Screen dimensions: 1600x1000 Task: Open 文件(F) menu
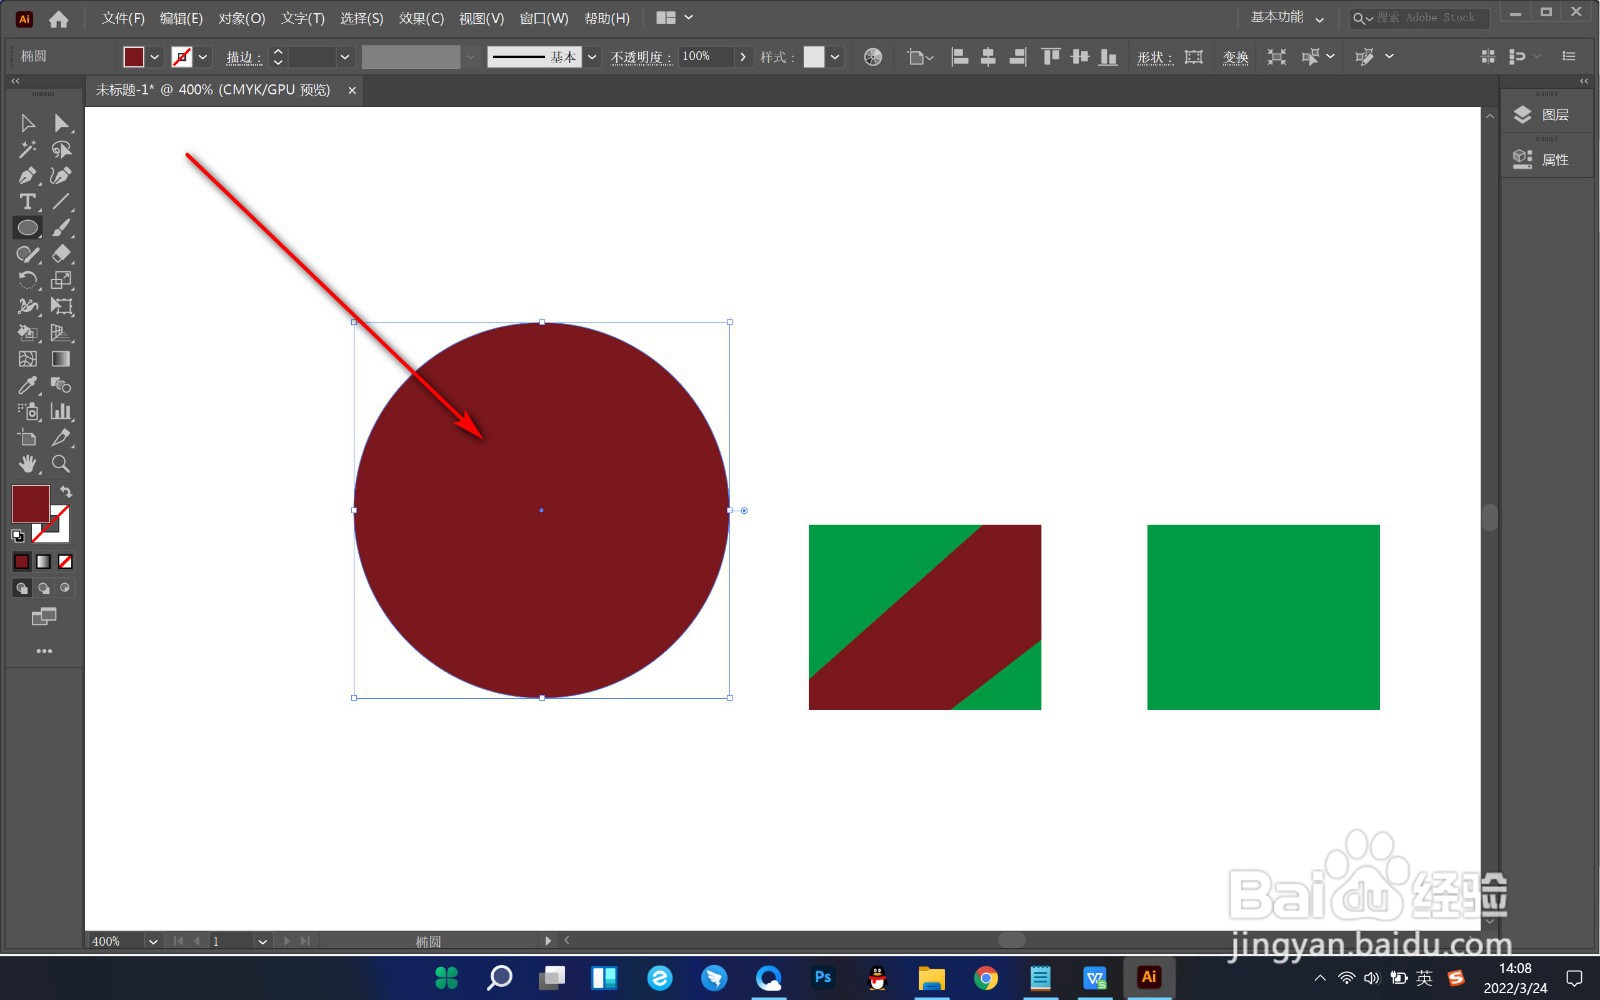coord(123,18)
